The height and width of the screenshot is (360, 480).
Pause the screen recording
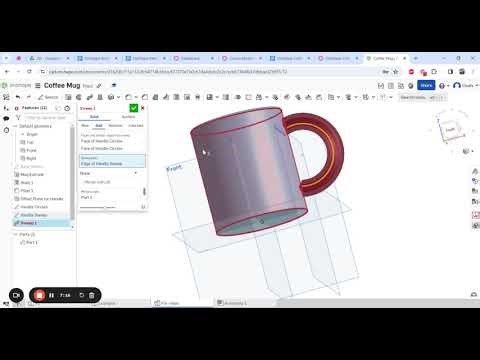51,295
